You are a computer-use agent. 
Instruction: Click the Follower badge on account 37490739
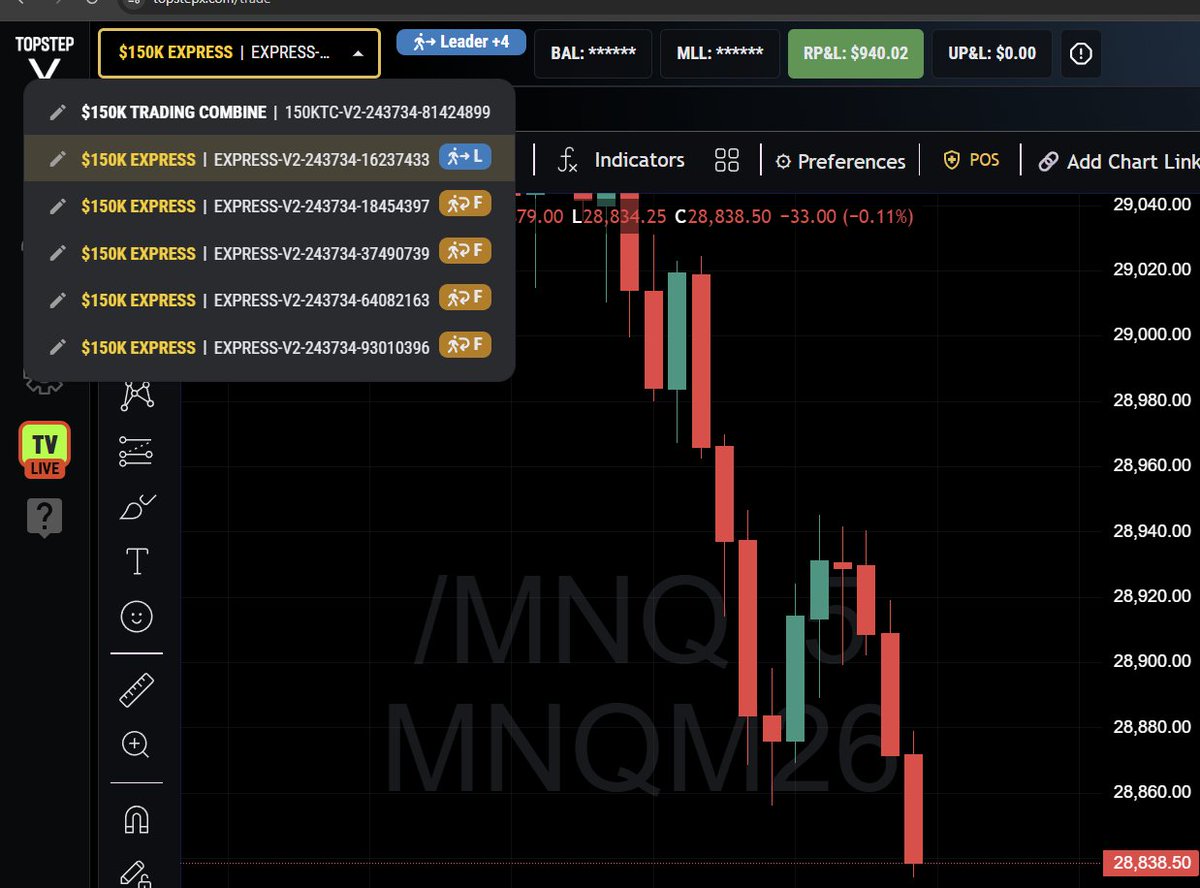[465, 251]
